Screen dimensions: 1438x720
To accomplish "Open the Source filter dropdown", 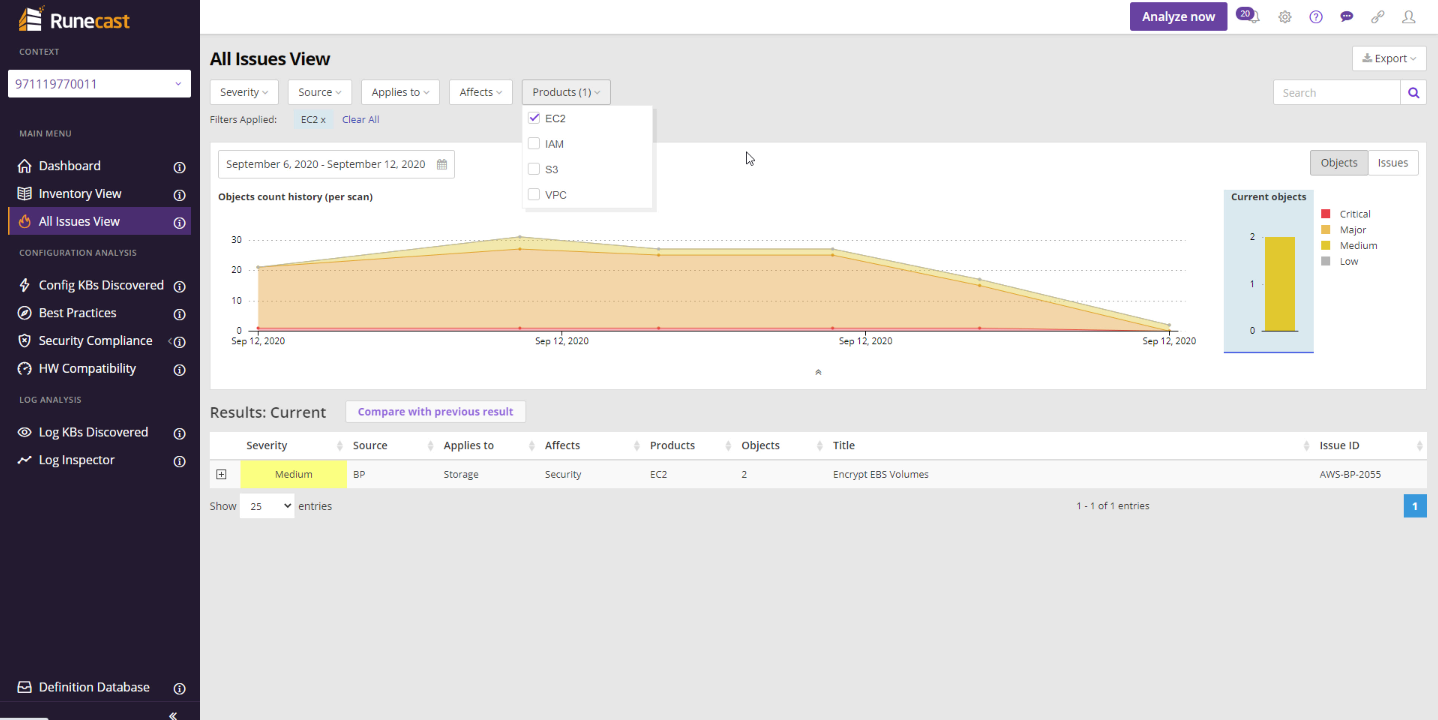I will [x=320, y=92].
